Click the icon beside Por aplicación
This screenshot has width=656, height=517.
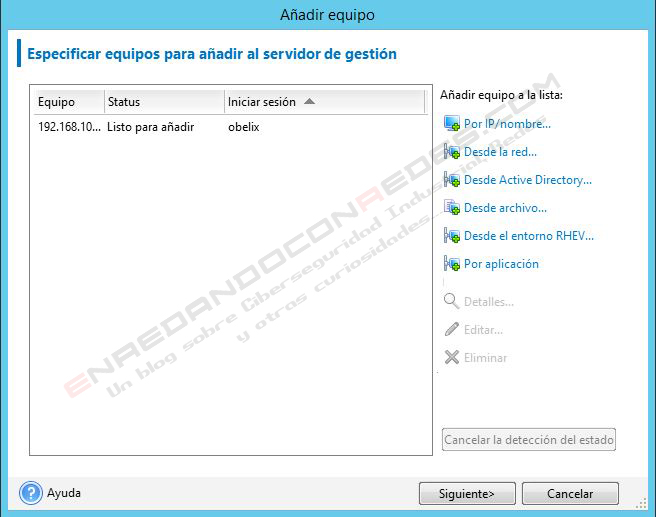[451, 264]
